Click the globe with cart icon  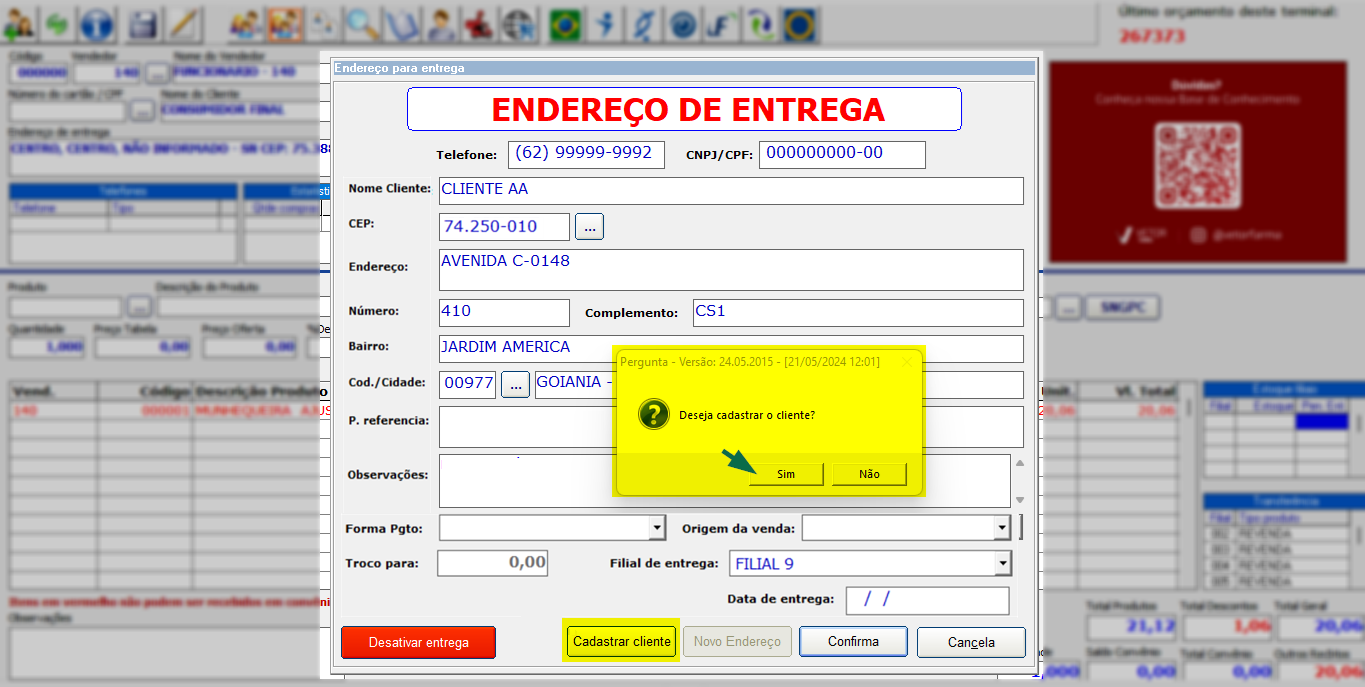(517, 23)
